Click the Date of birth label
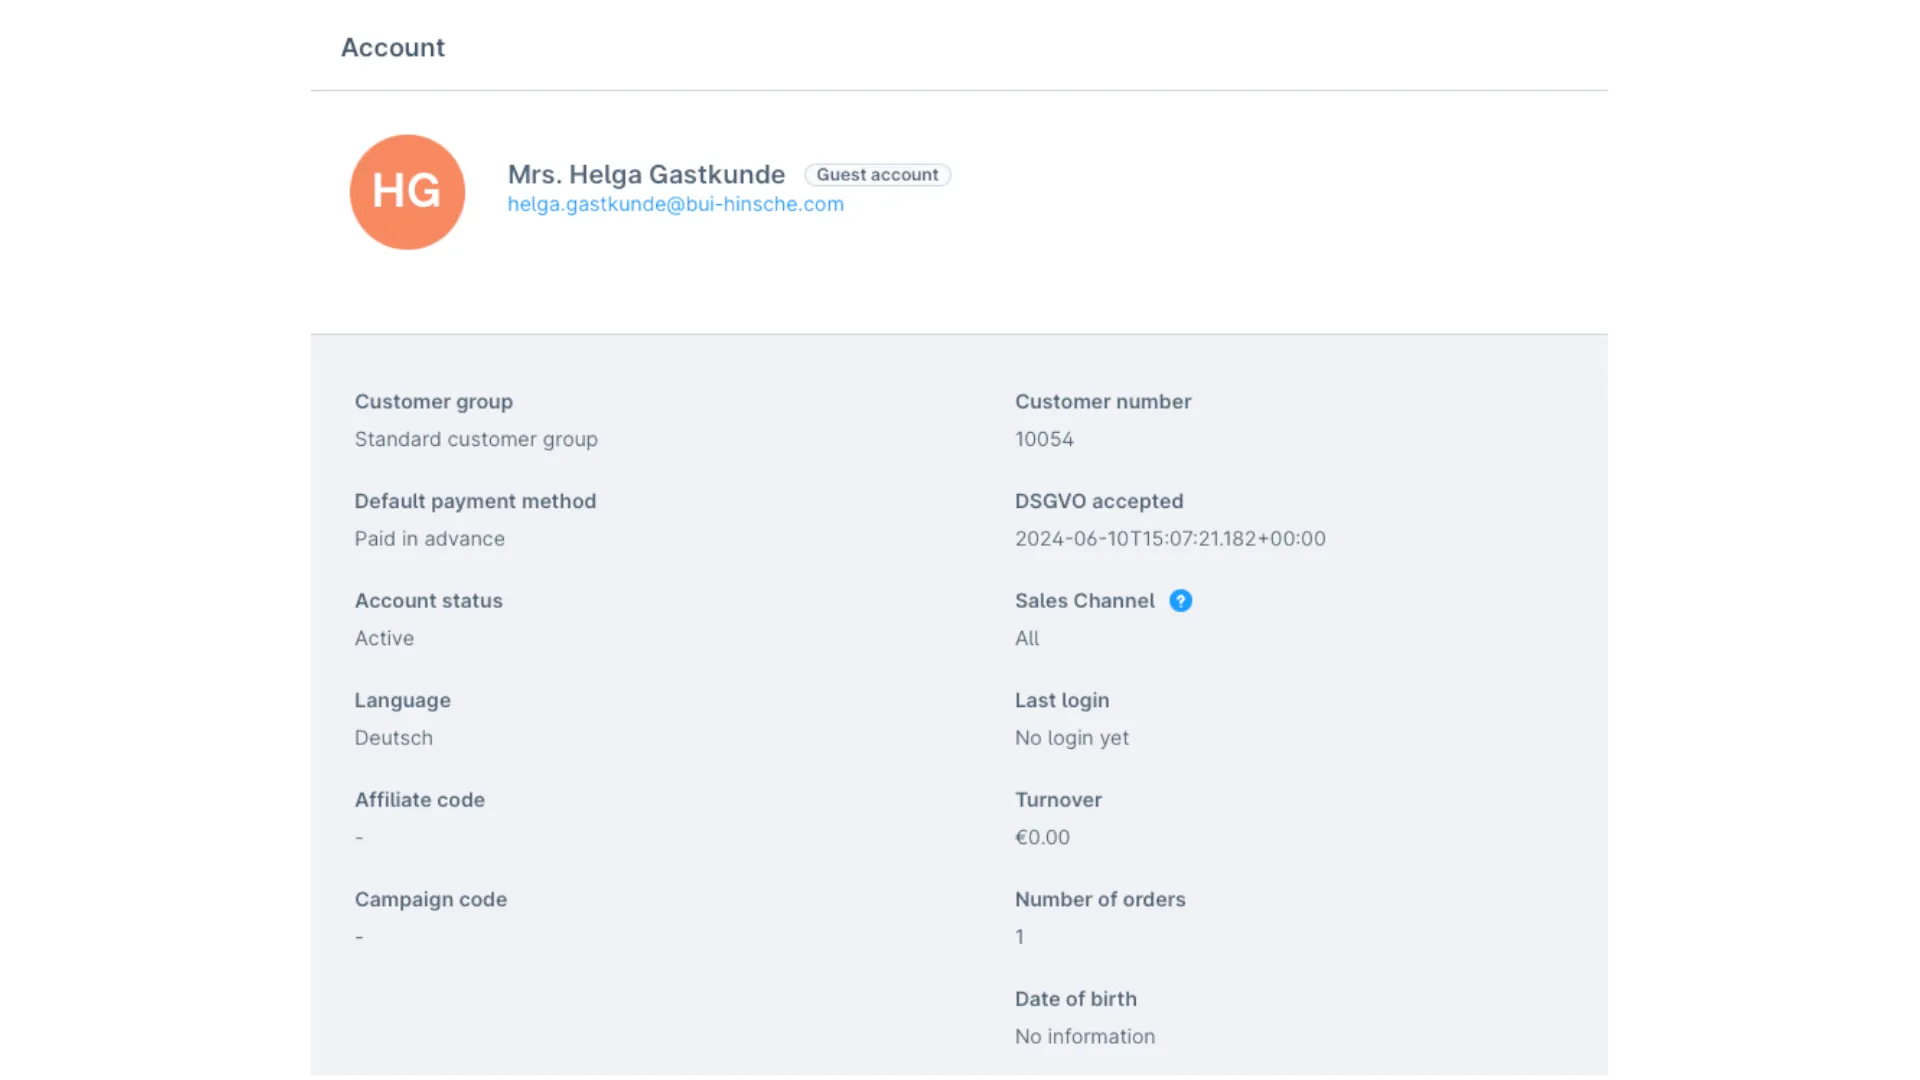This screenshot has width=1920, height=1080. [x=1075, y=999]
